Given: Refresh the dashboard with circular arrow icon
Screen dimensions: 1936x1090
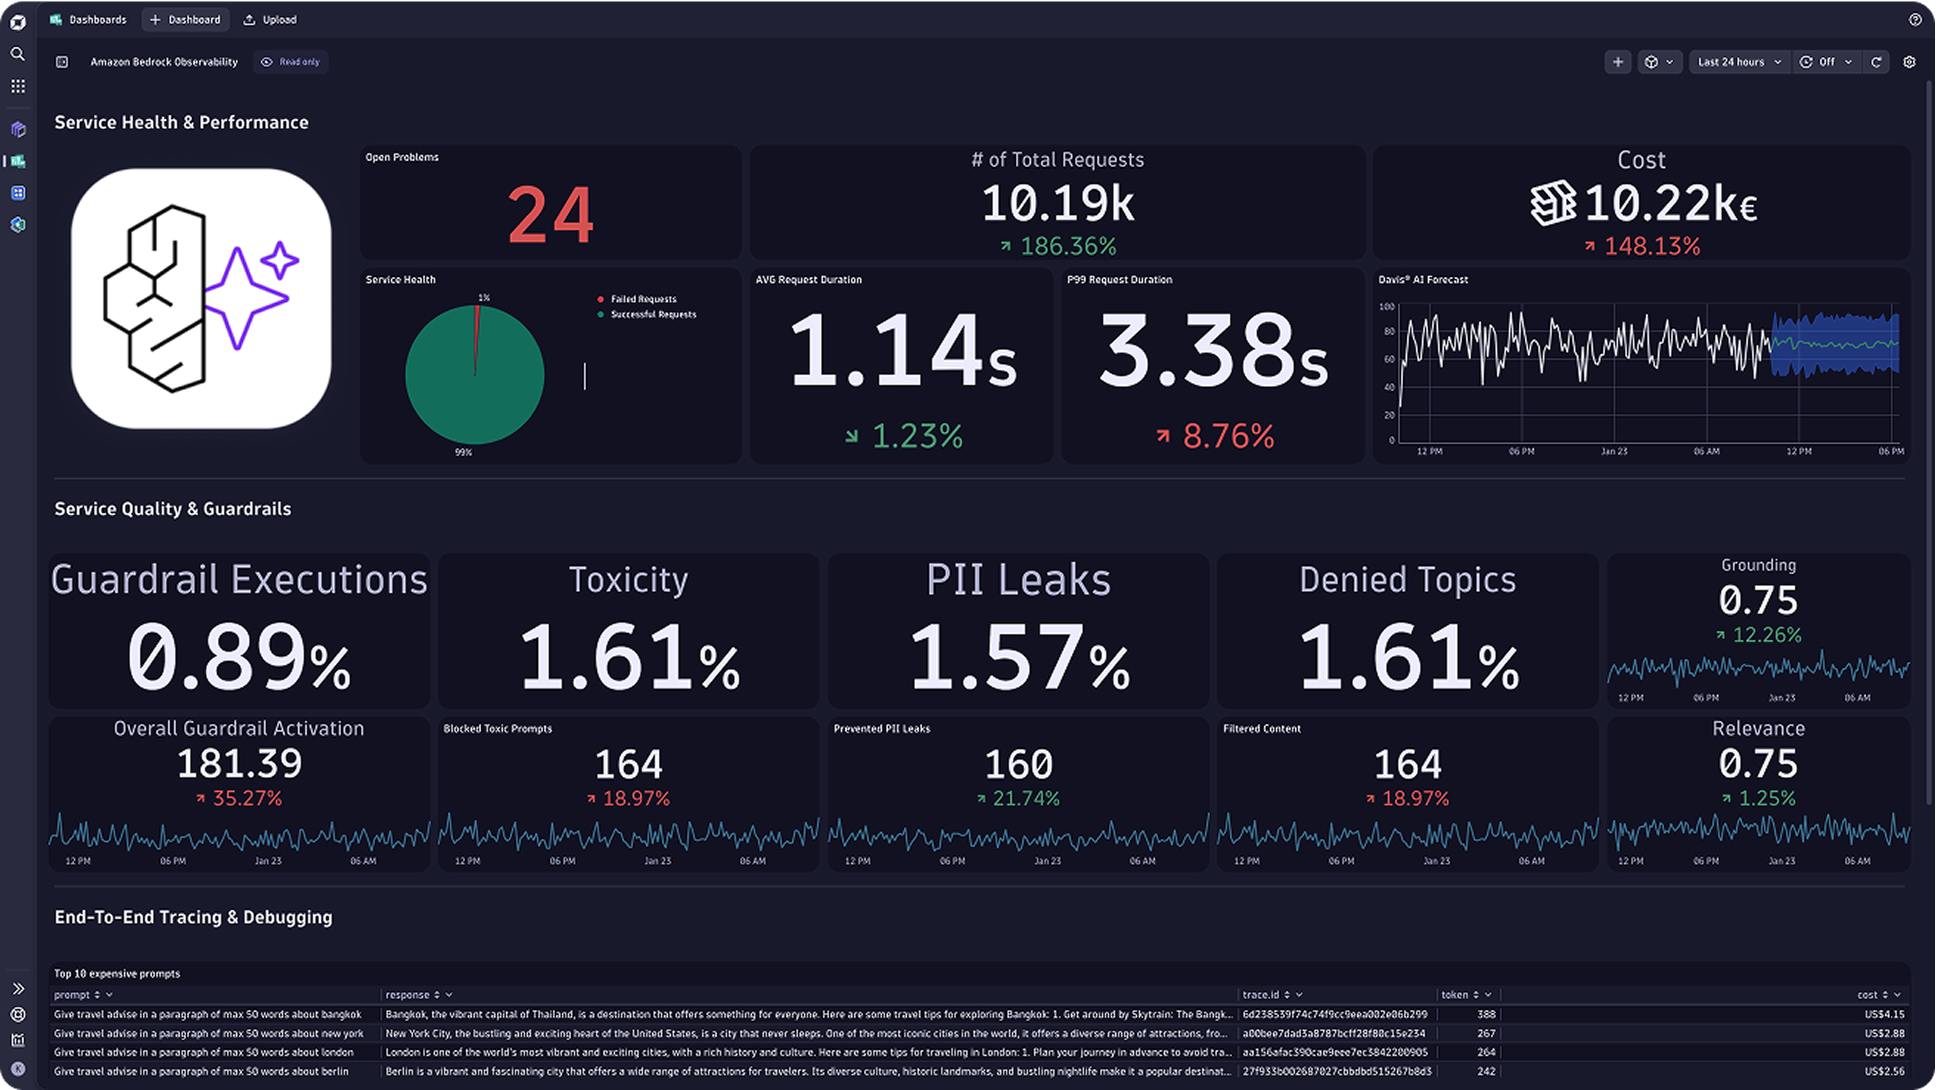Looking at the screenshot, I should coord(1877,61).
